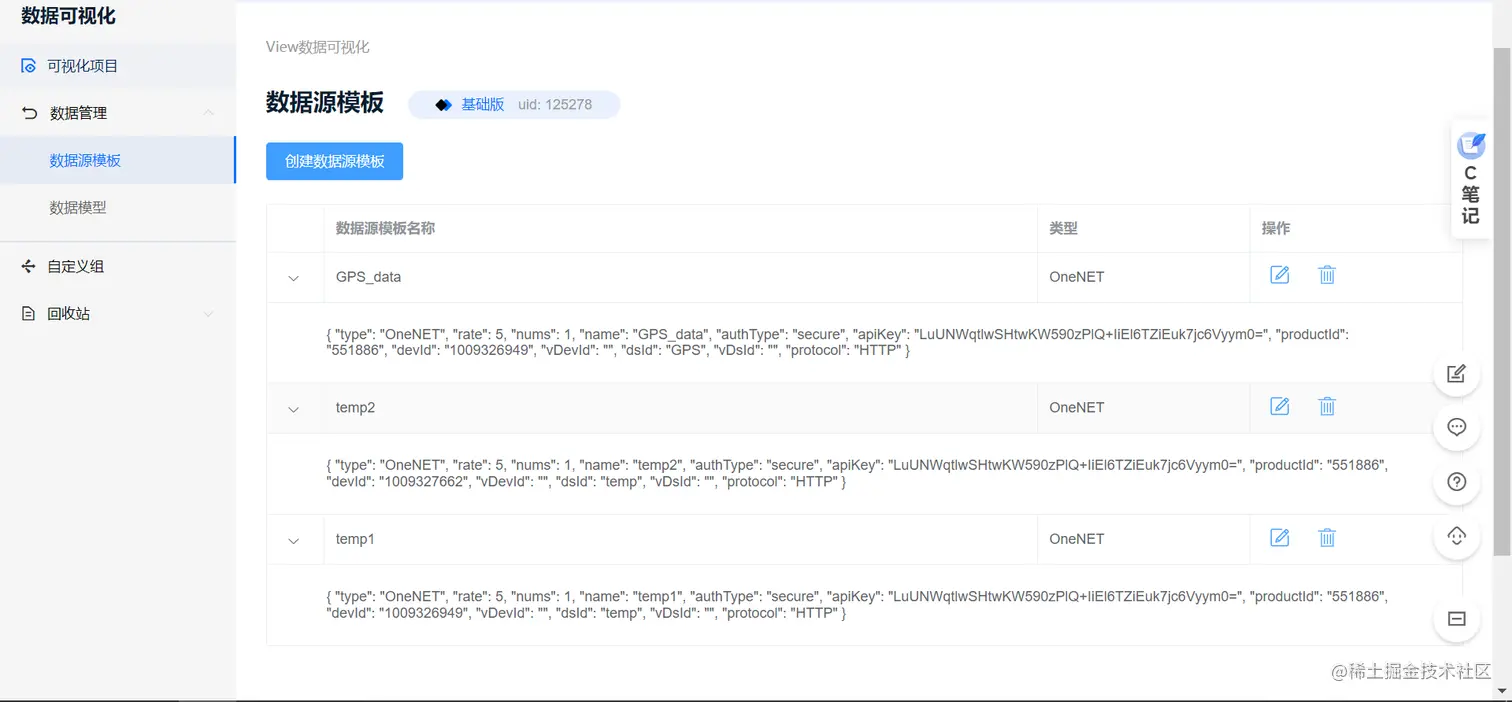Screen dimensions: 1512x702
Task: Click the 操作 column header
Action: [1276, 228]
